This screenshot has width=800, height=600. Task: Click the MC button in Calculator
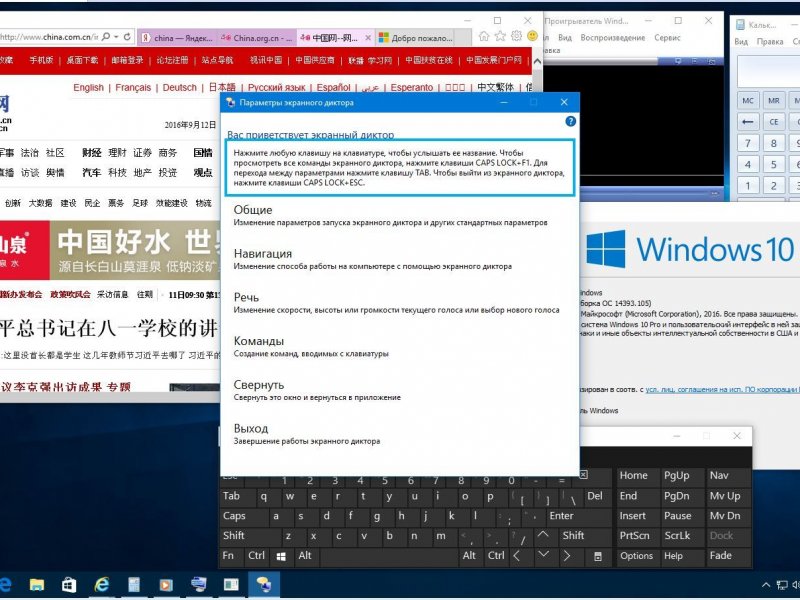748,101
